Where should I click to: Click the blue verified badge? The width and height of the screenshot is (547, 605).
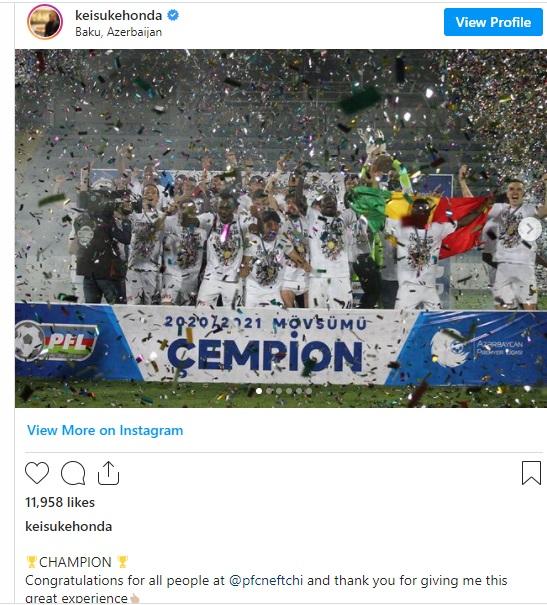[x=173, y=15]
